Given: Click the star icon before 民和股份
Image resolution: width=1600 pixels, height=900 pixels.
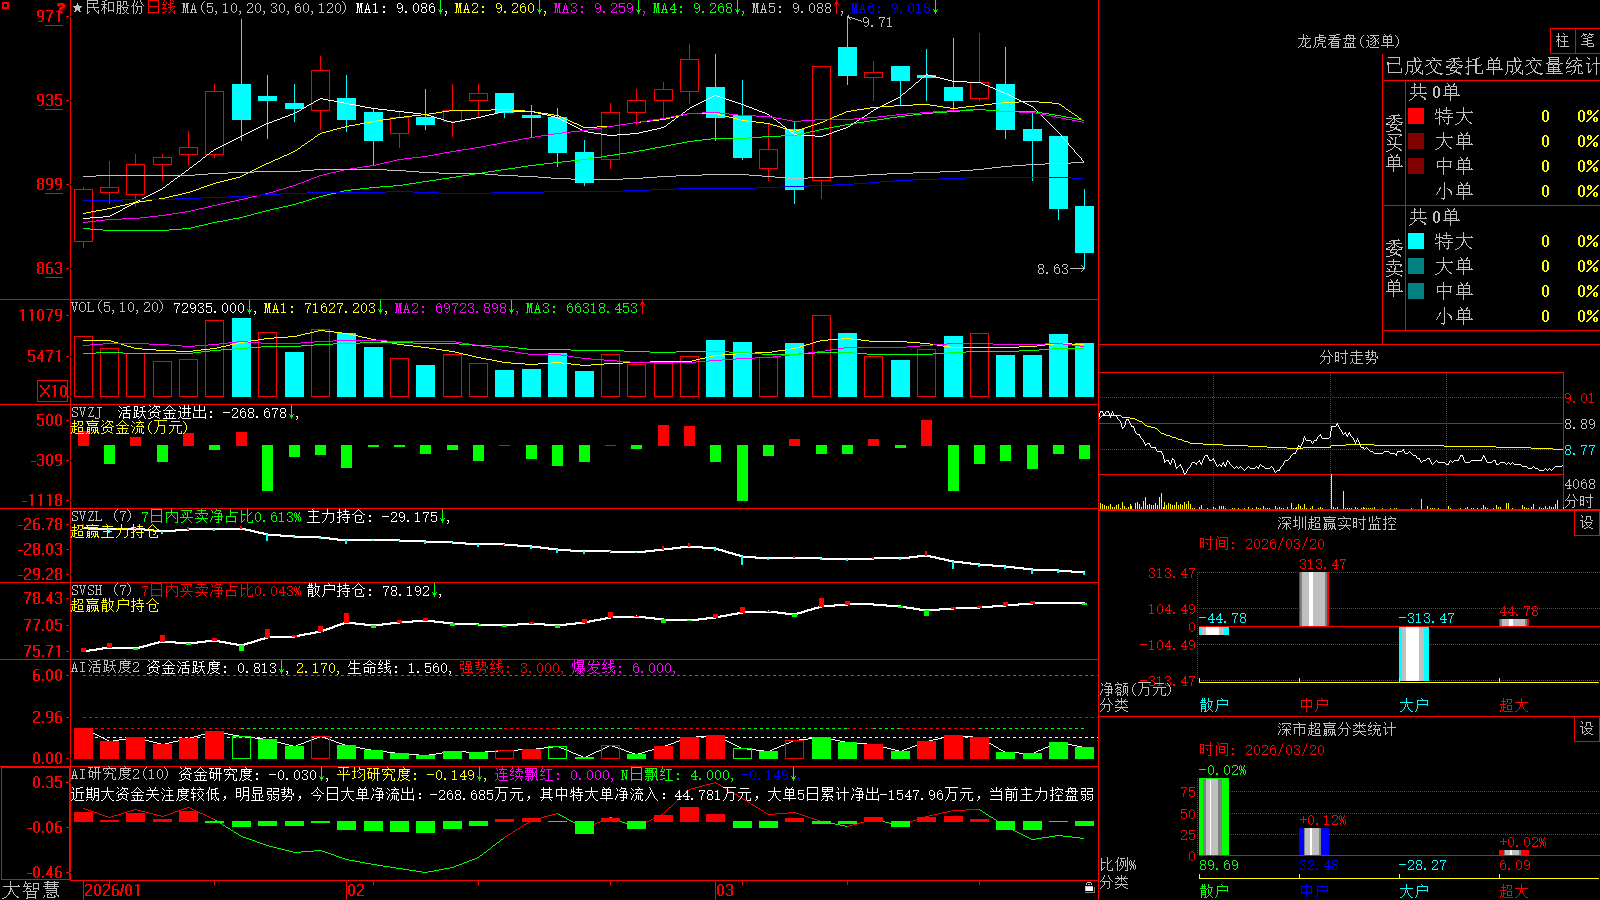Looking at the screenshot, I should (78, 8).
